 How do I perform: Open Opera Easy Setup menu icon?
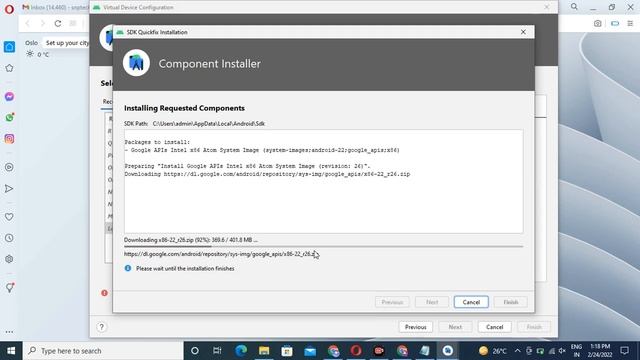coord(630,23)
